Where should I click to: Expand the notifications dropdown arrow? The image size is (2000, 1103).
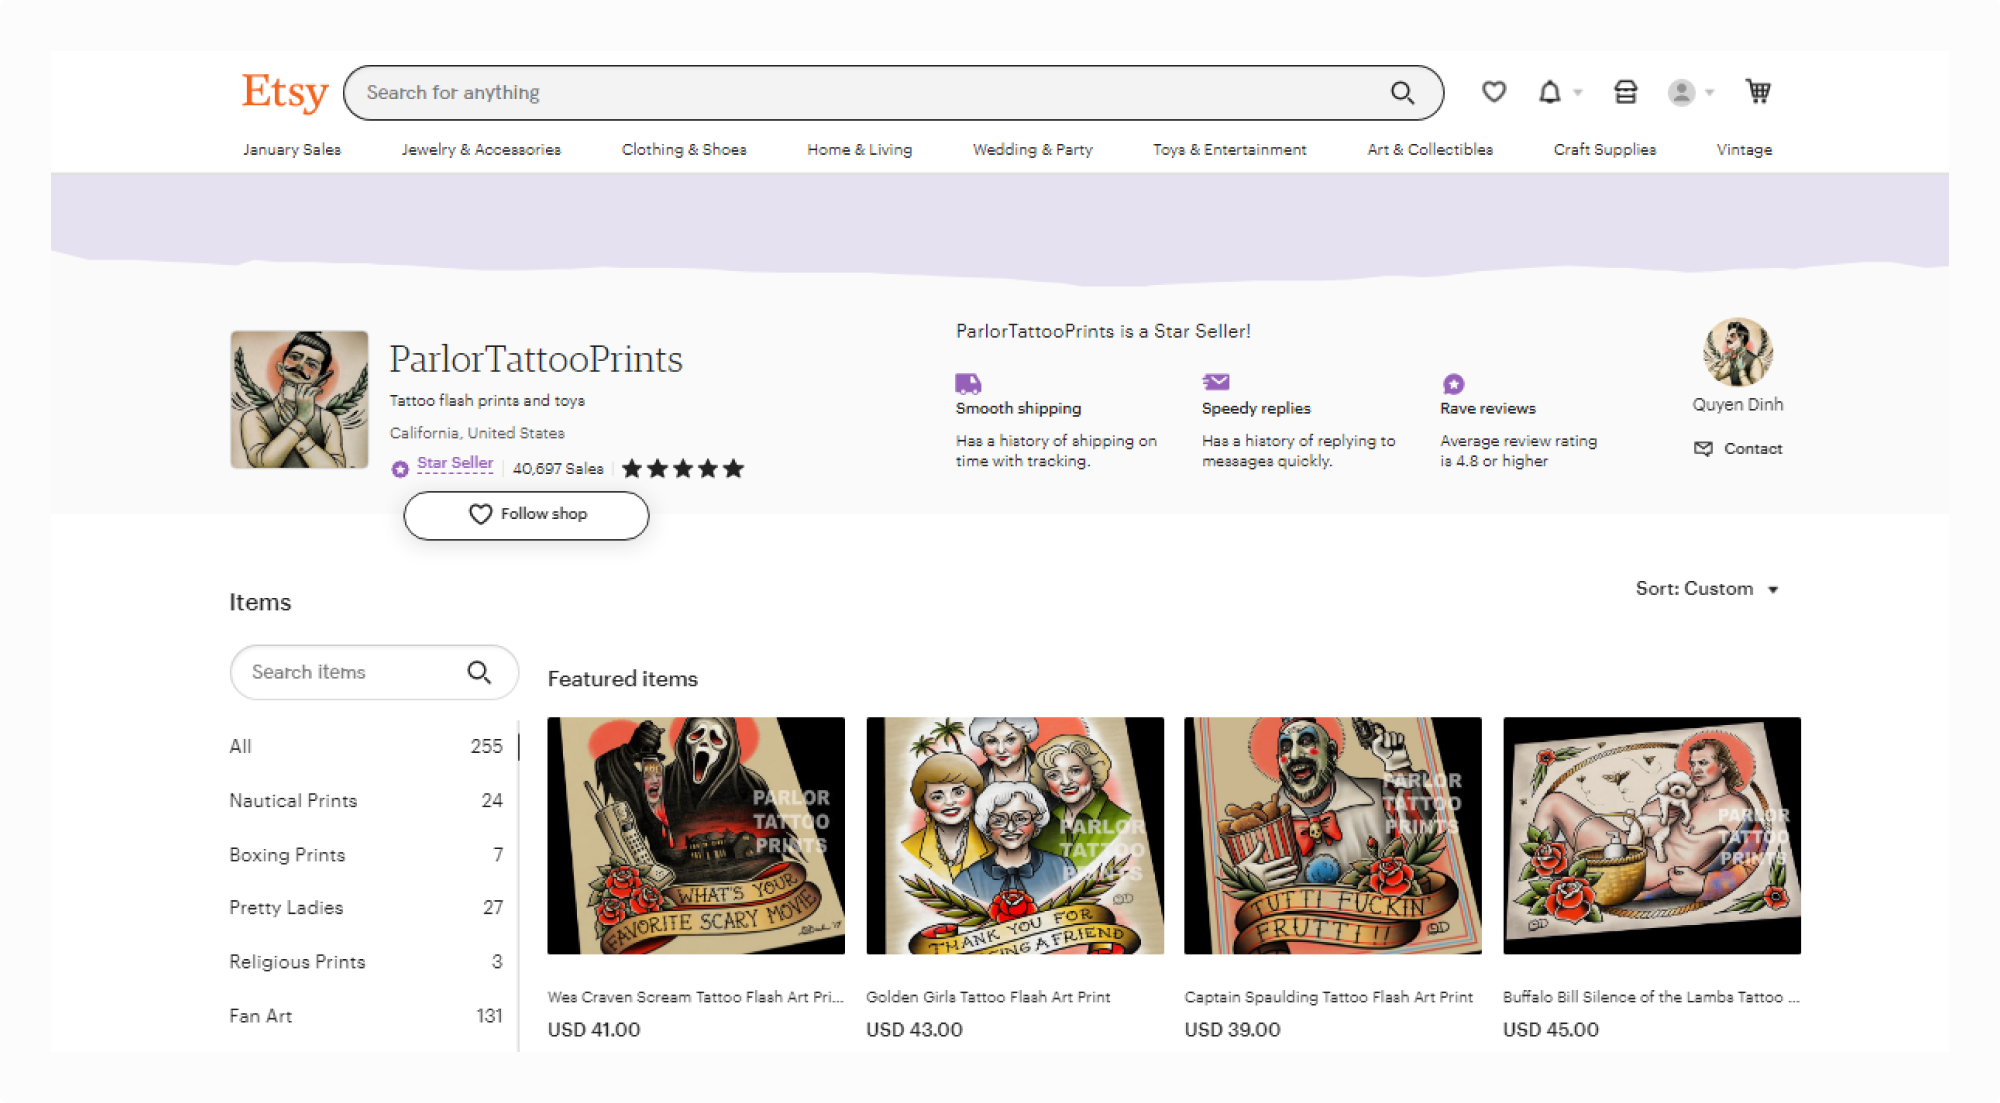1578,92
